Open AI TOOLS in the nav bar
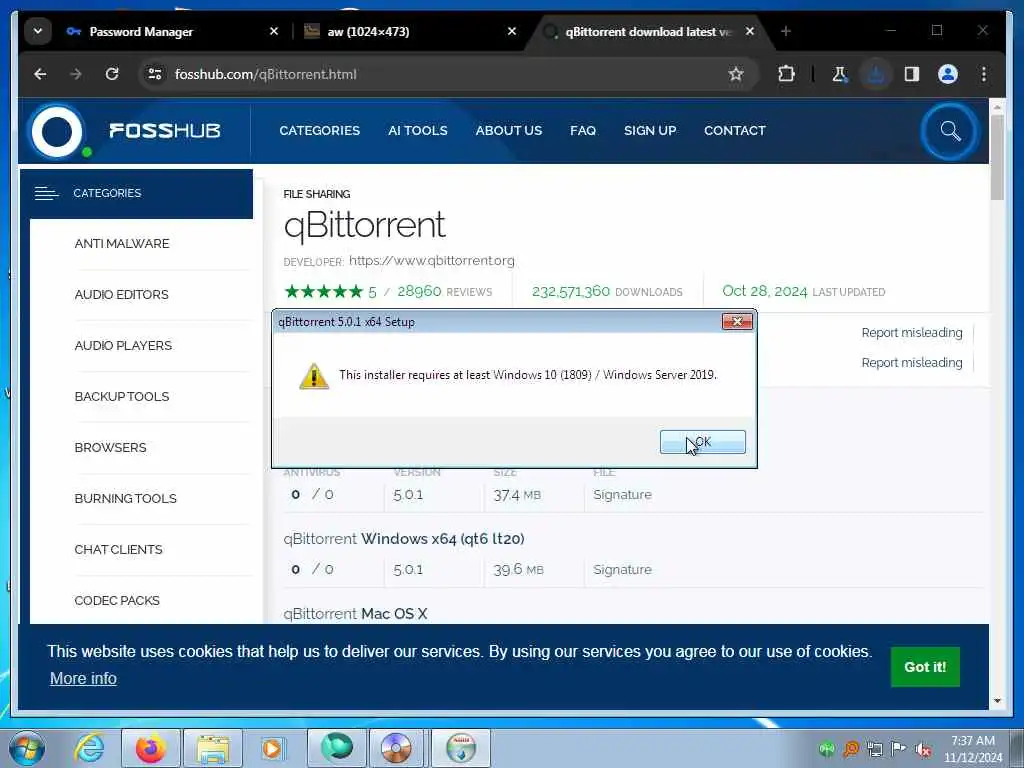 click(x=418, y=131)
